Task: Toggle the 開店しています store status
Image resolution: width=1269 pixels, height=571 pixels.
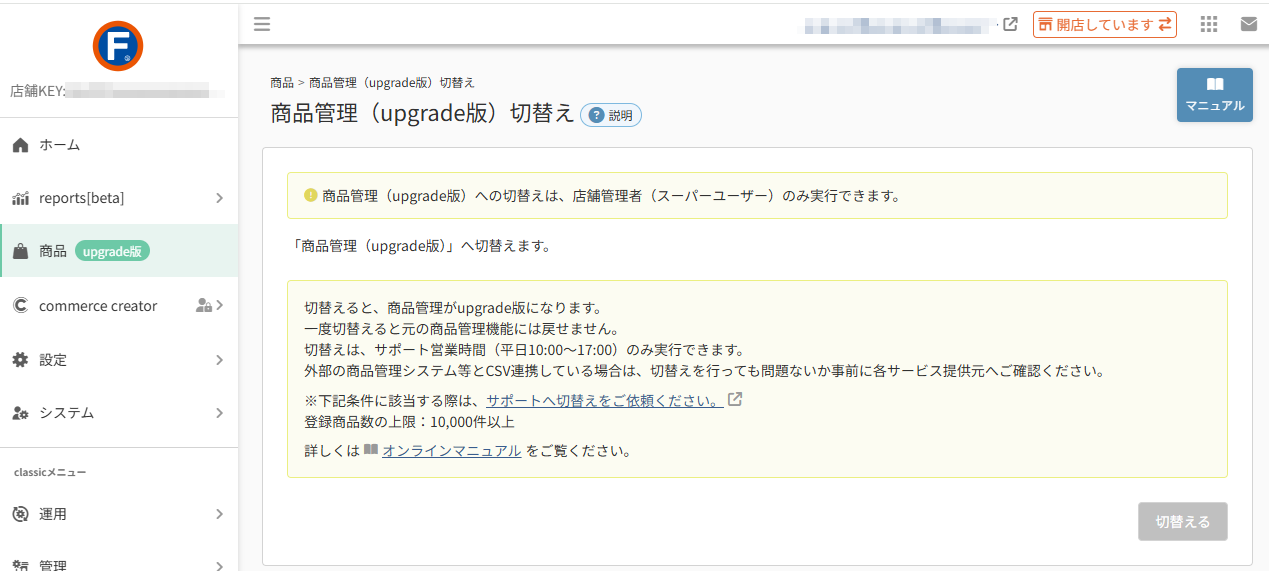Action: point(1105,24)
